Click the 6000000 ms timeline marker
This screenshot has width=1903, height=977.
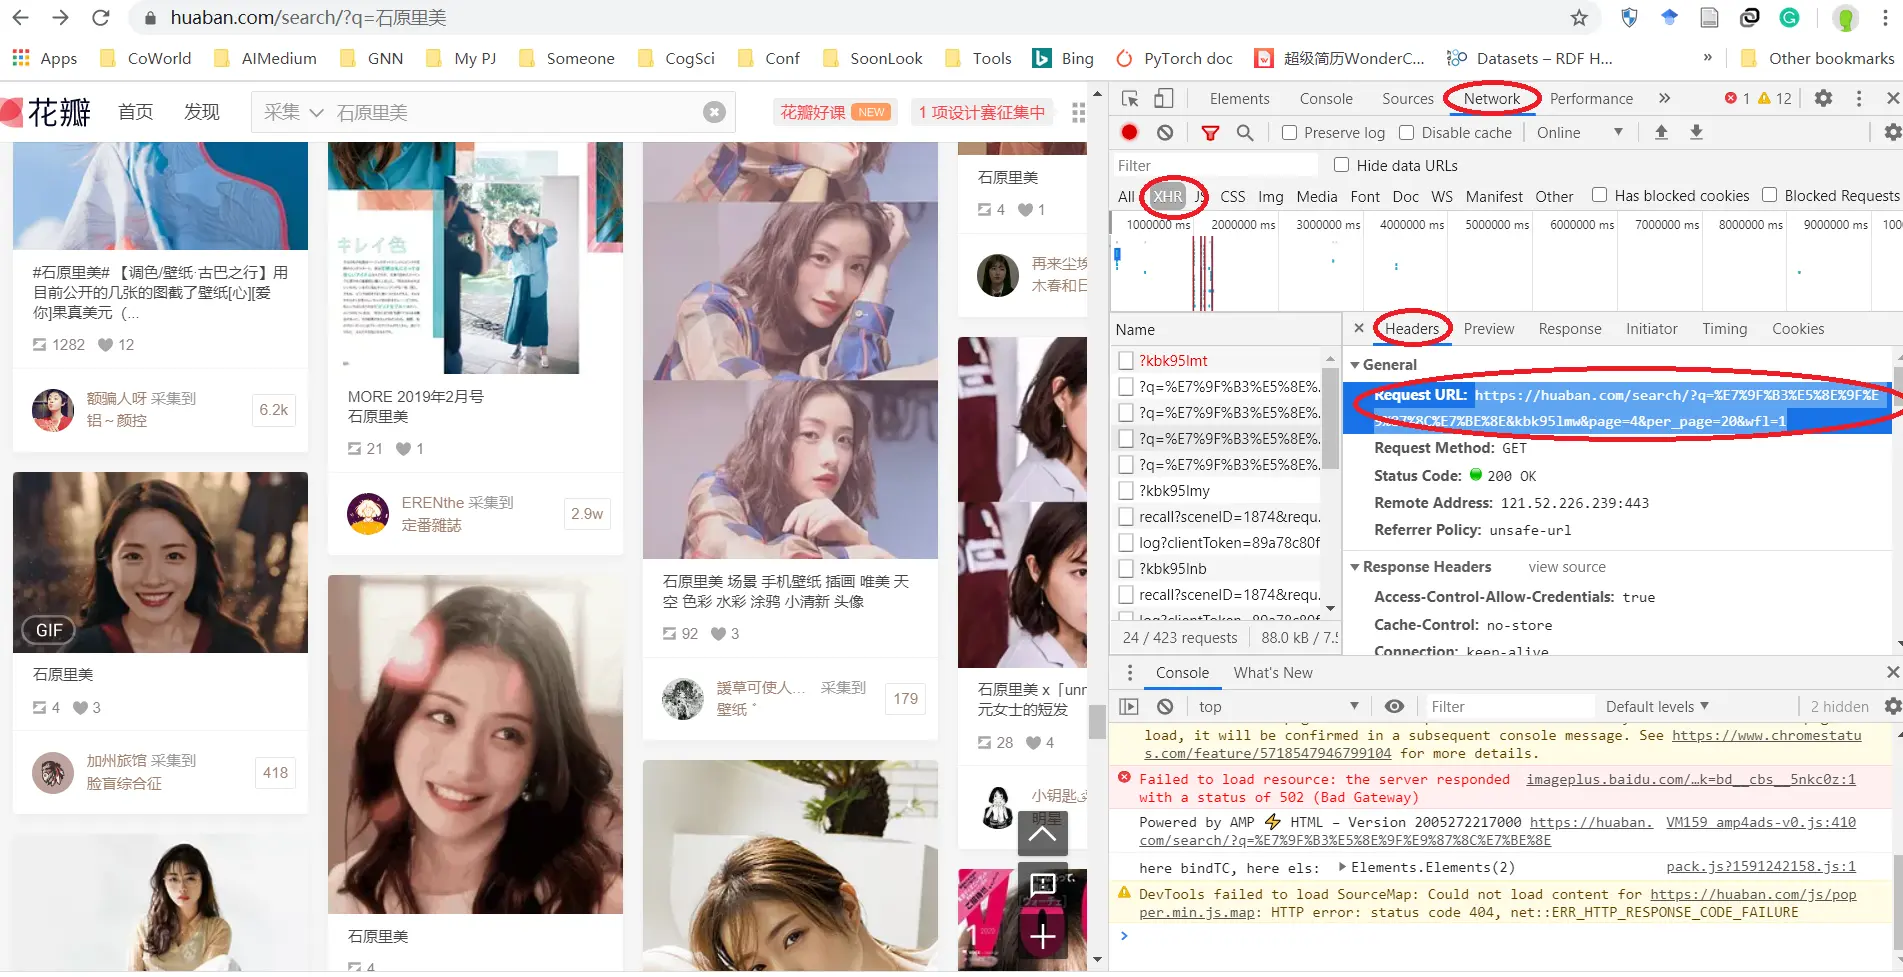click(1582, 225)
